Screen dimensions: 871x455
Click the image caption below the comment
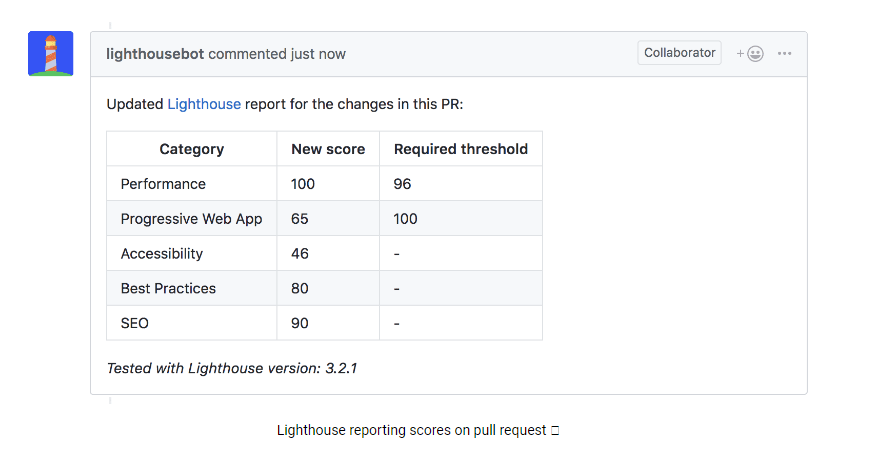(x=417, y=430)
